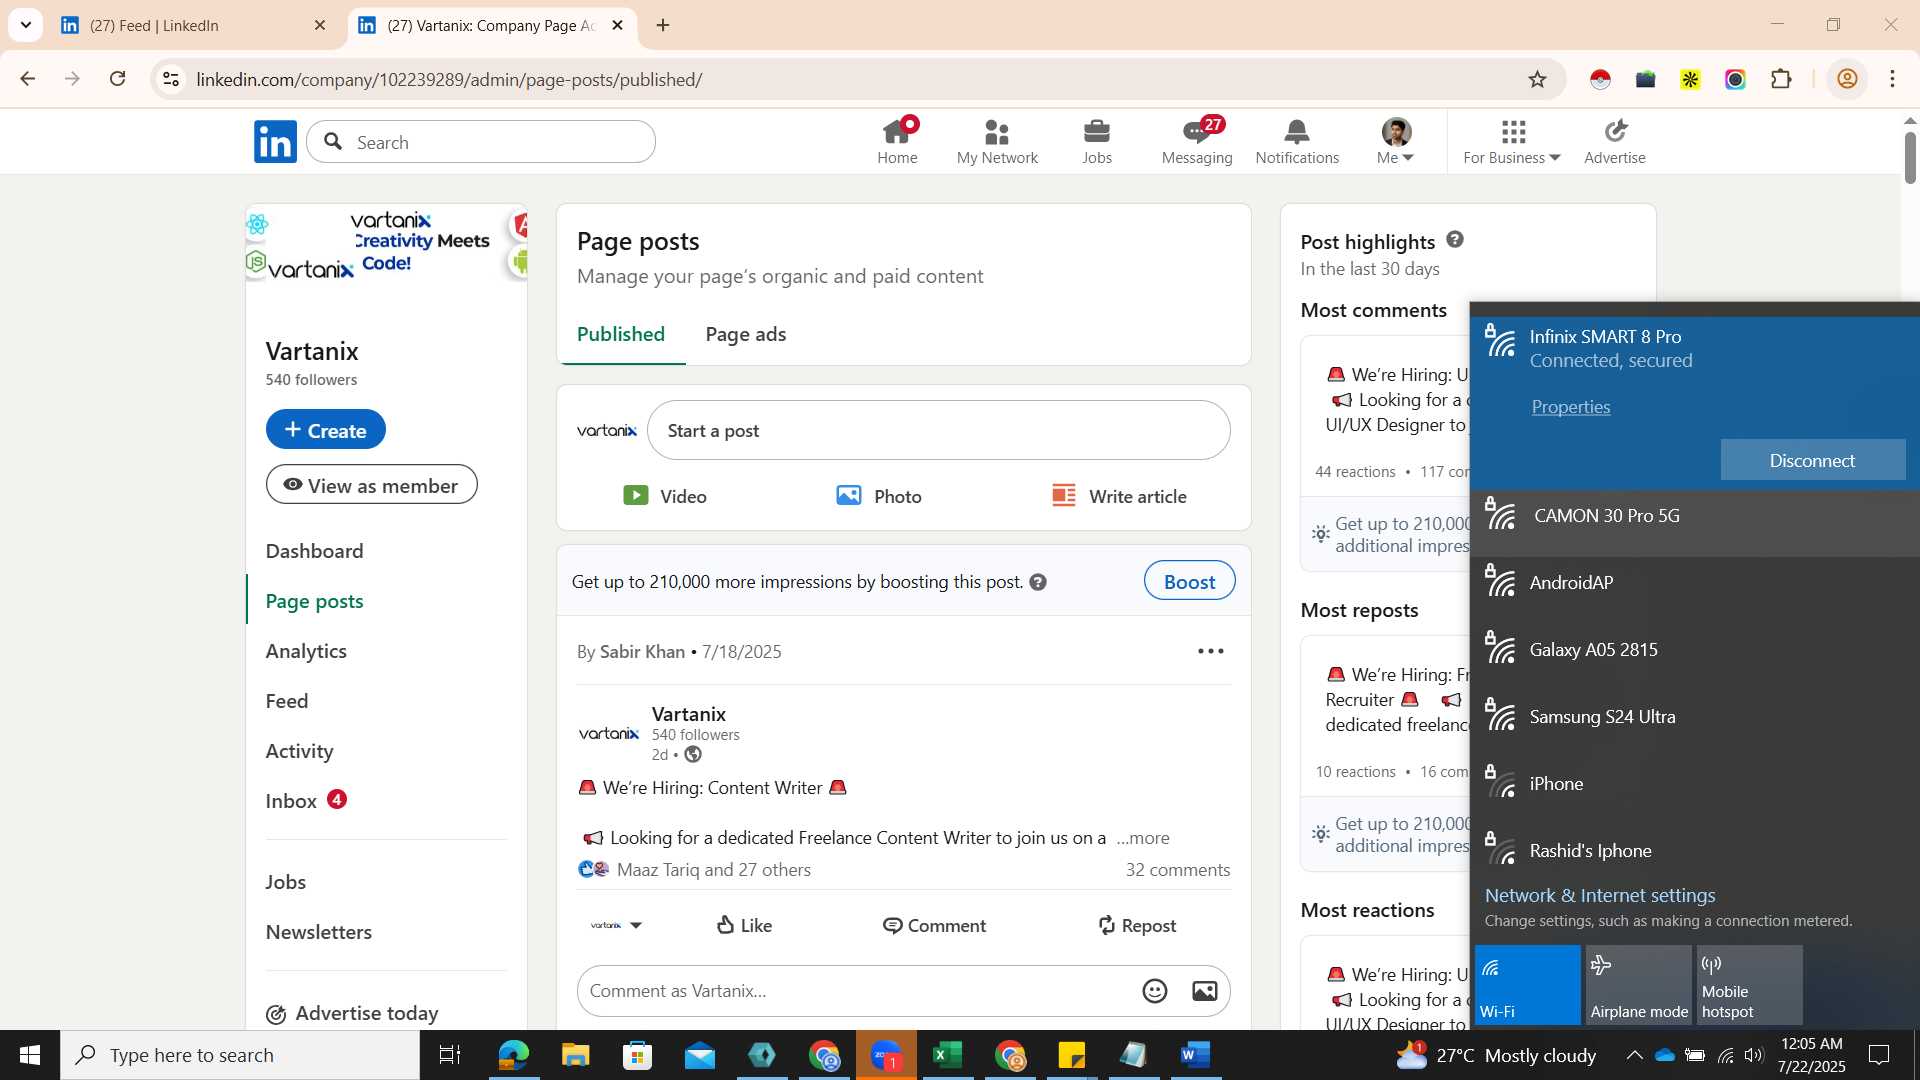Open post options three-dot menu
1920x1080 pixels.
click(x=1210, y=652)
